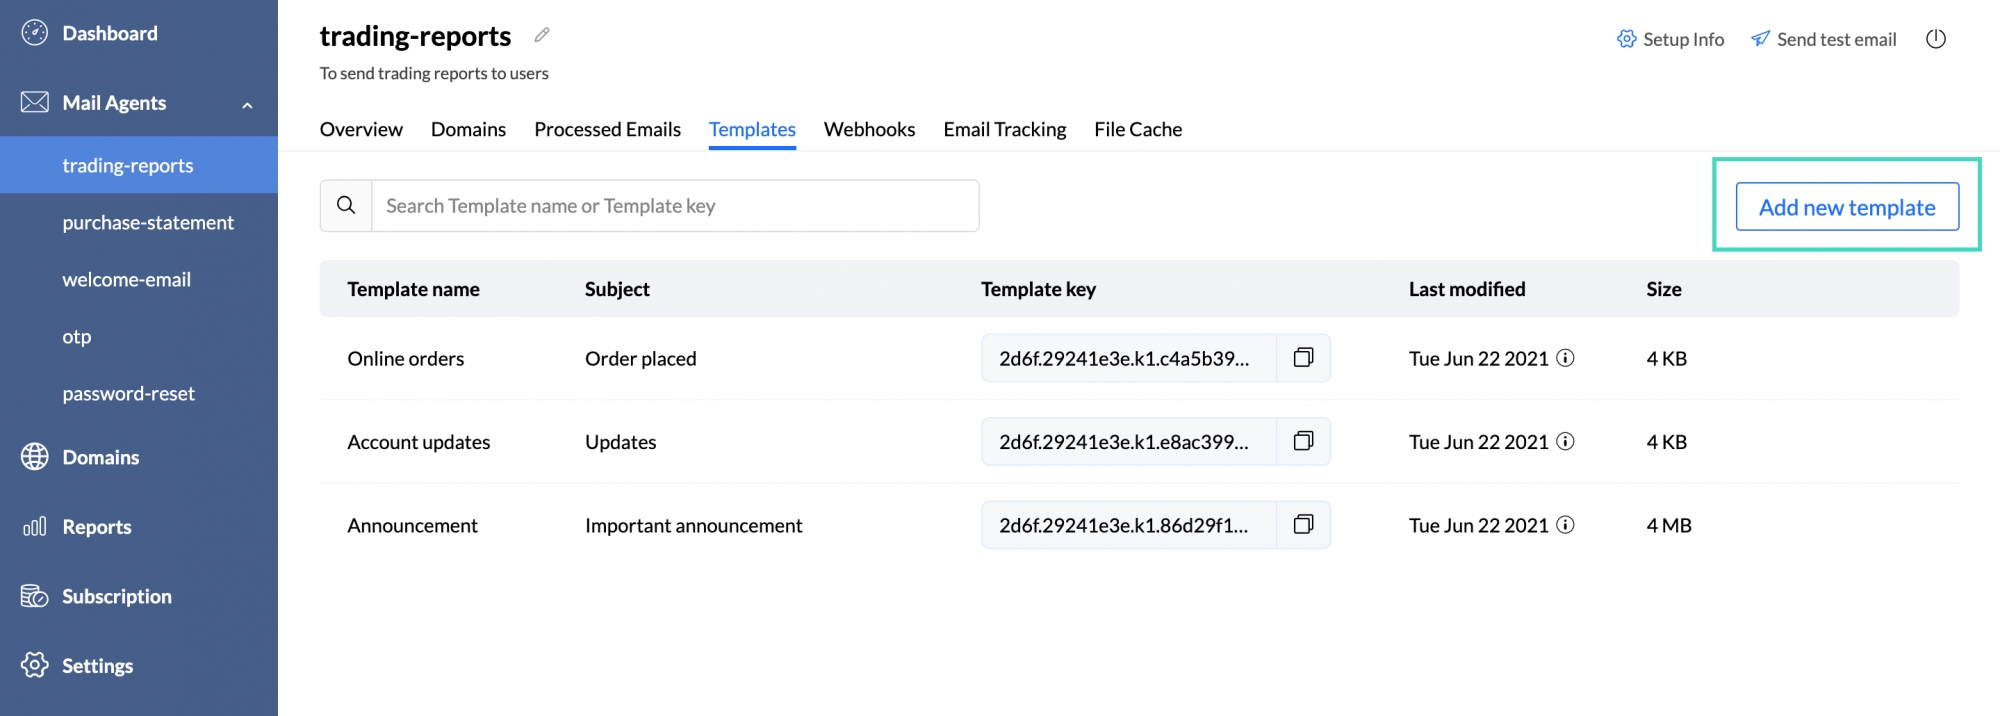Switch to the Webhooks tab

[x=868, y=129]
